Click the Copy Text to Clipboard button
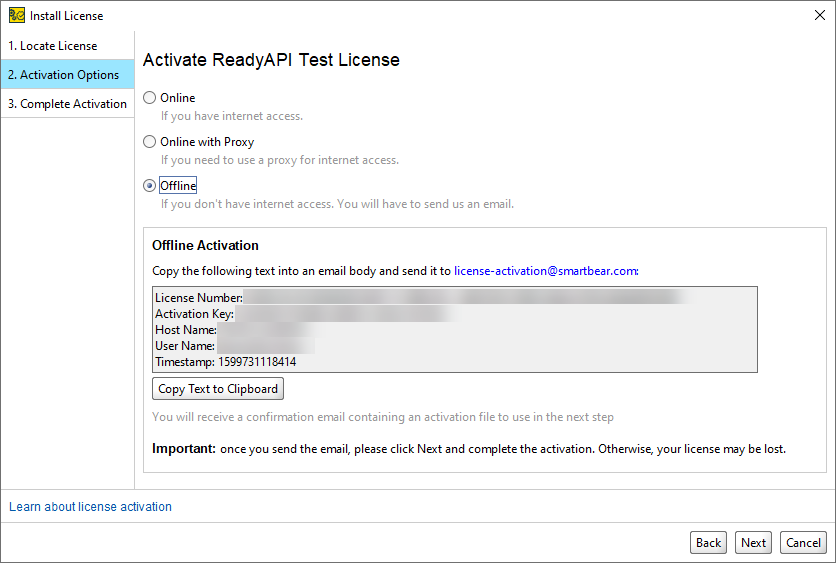This screenshot has width=836, height=563. (218, 389)
